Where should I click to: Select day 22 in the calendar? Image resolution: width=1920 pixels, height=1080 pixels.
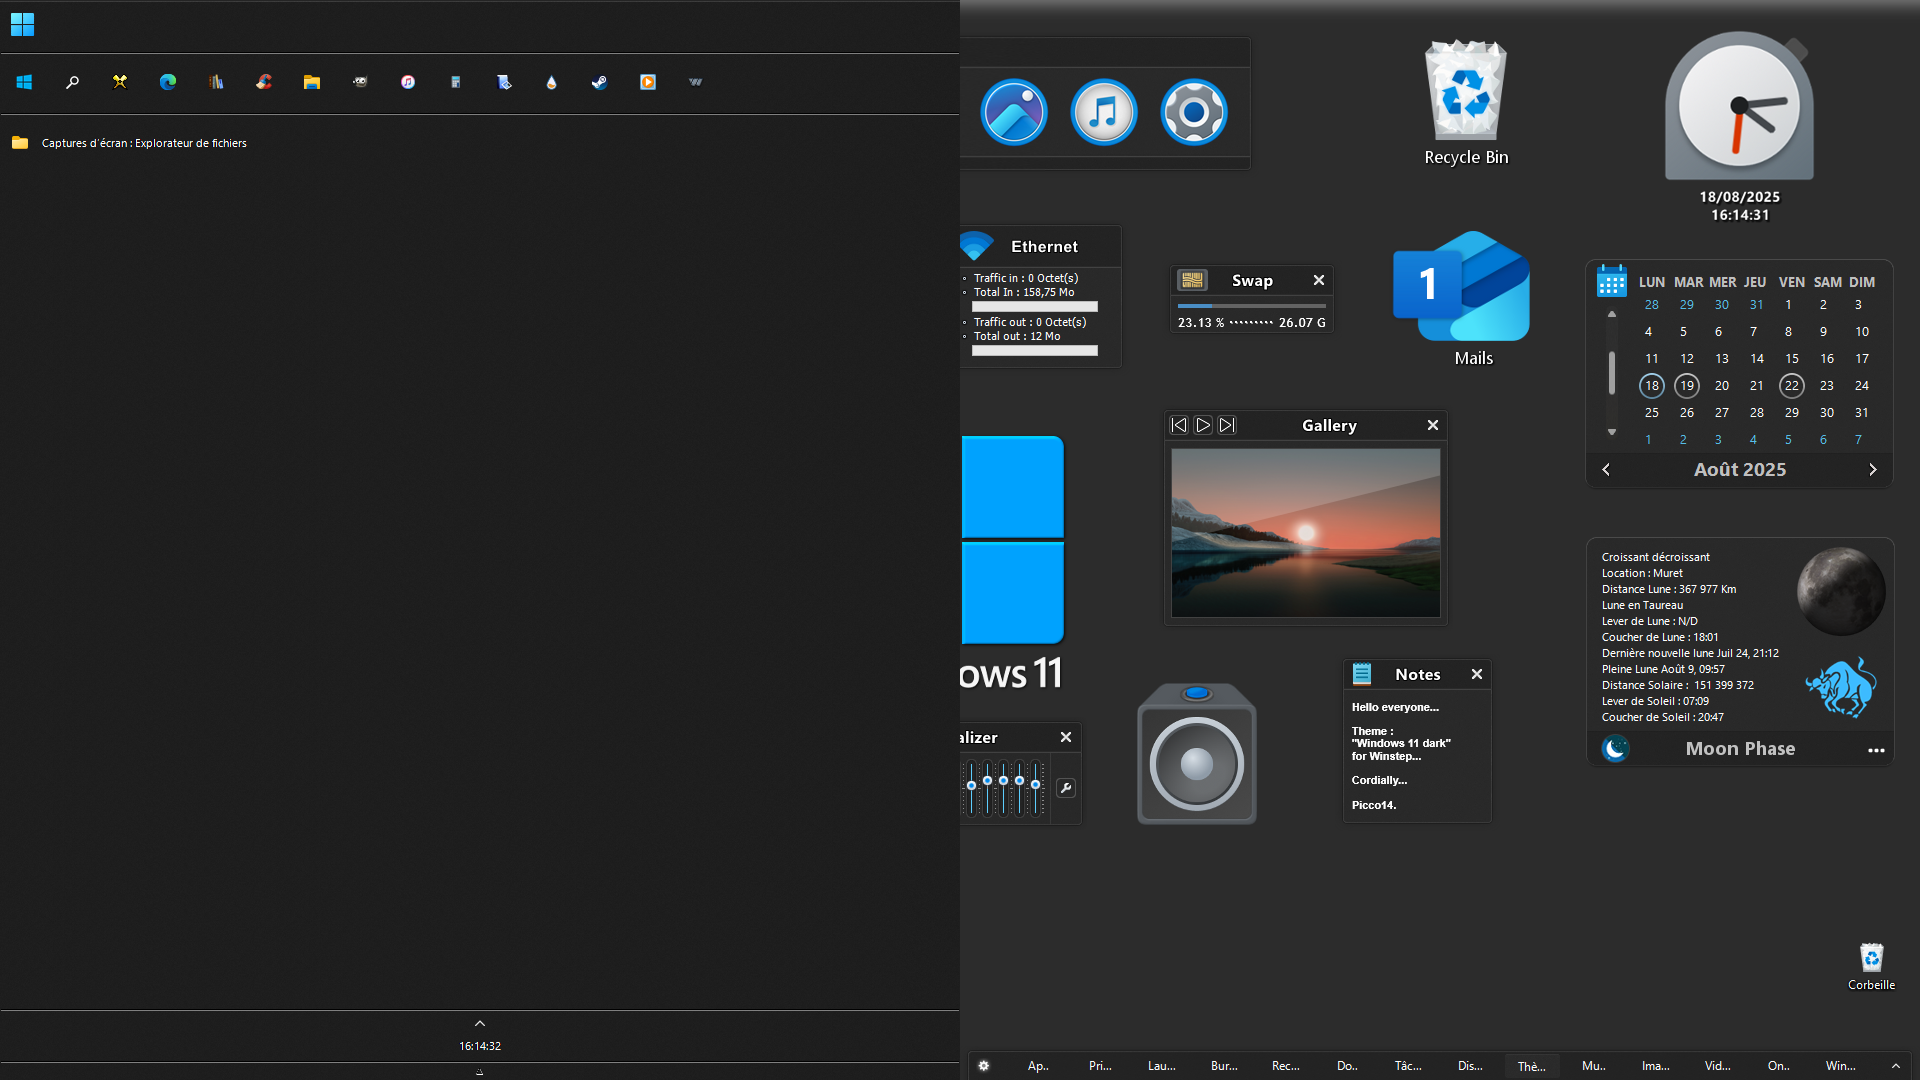[x=1791, y=385]
